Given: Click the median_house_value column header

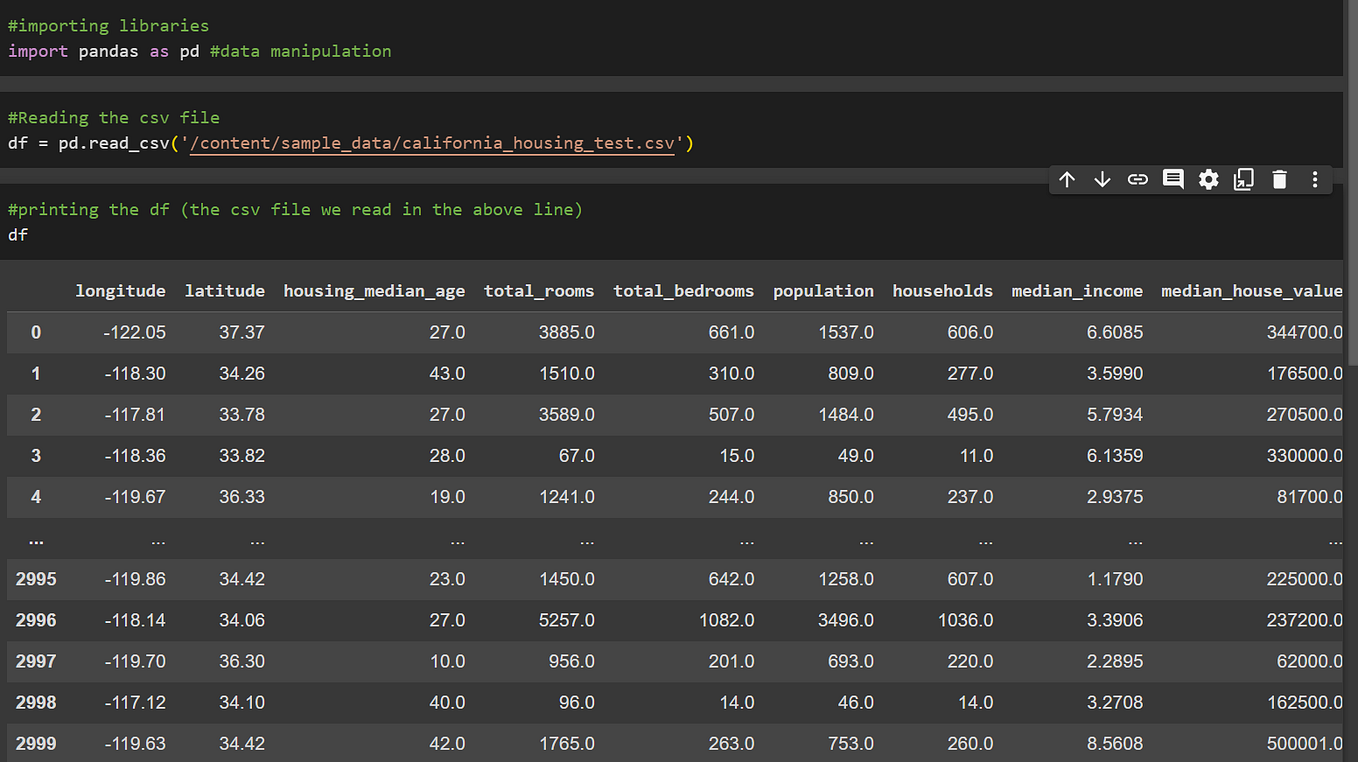Looking at the screenshot, I should [x=1251, y=291].
